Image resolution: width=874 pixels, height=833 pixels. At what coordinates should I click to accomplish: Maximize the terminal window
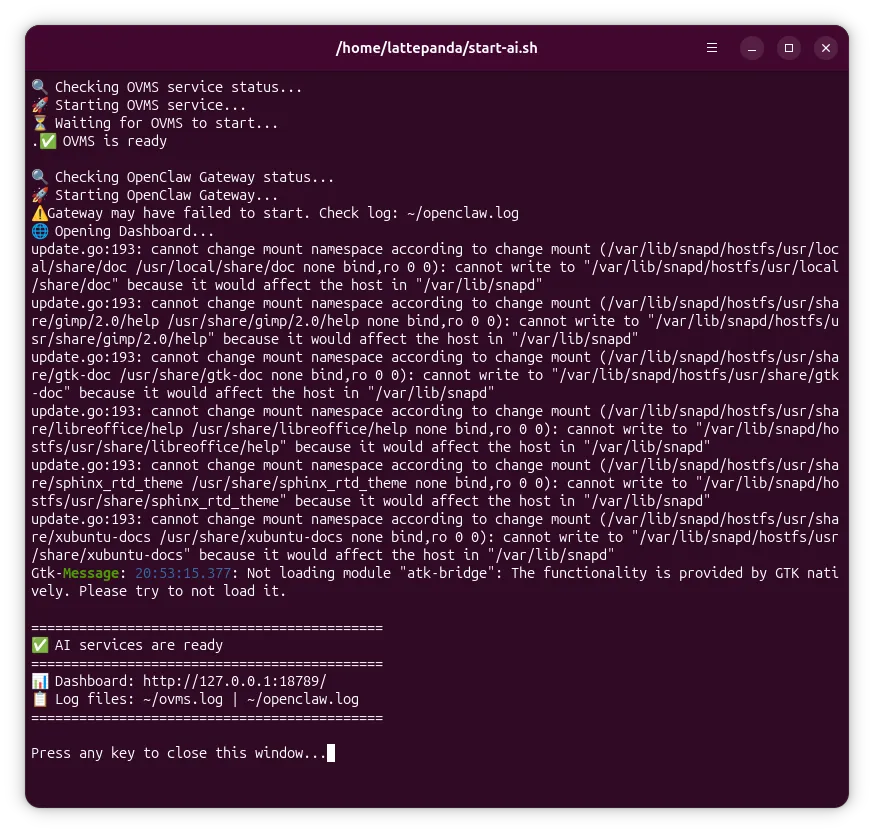click(x=789, y=49)
